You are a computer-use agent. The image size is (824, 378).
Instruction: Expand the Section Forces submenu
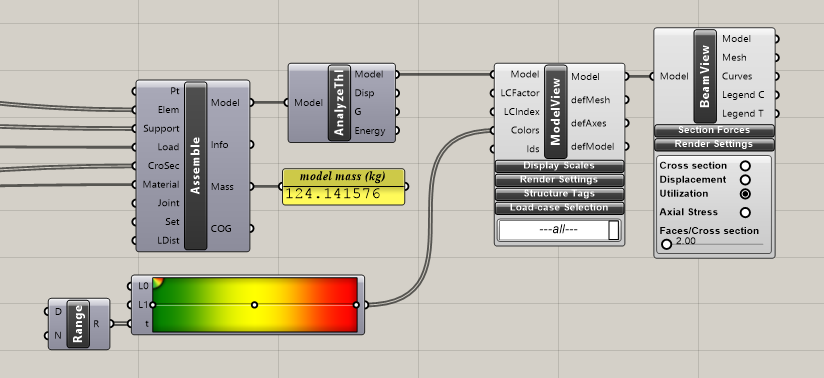tap(714, 130)
